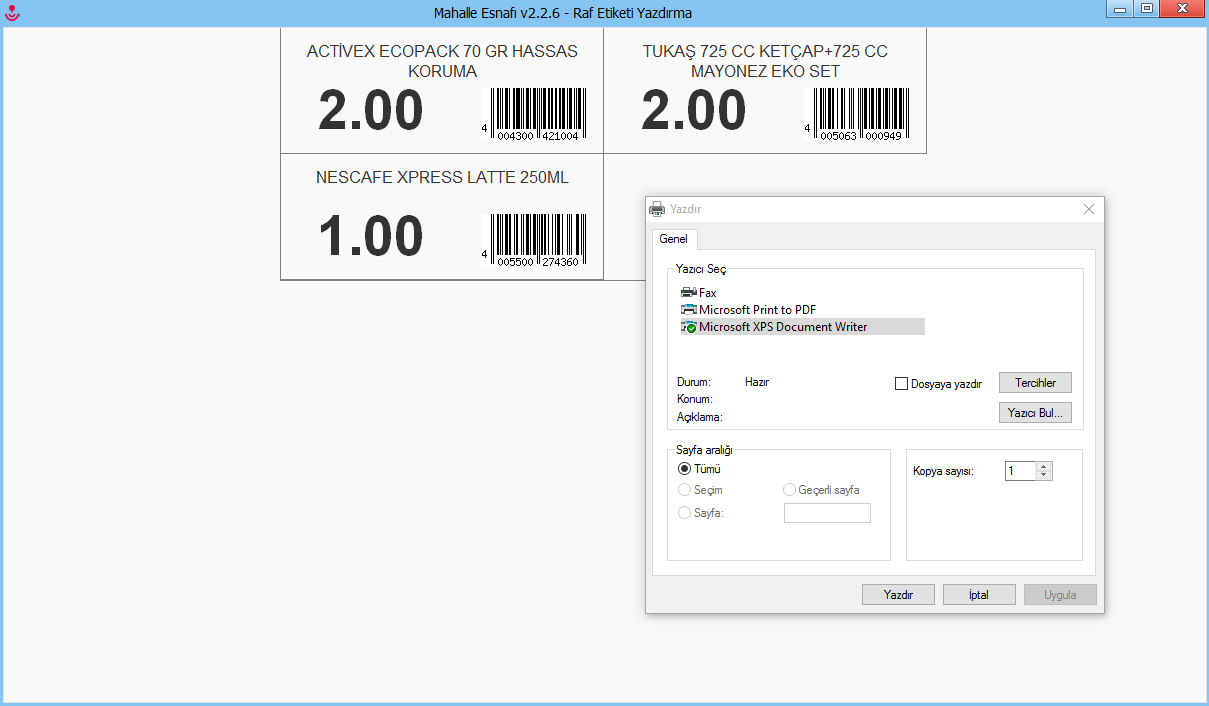Select the Seçim radio button
Image resolution: width=1209 pixels, height=706 pixels.
click(685, 490)
